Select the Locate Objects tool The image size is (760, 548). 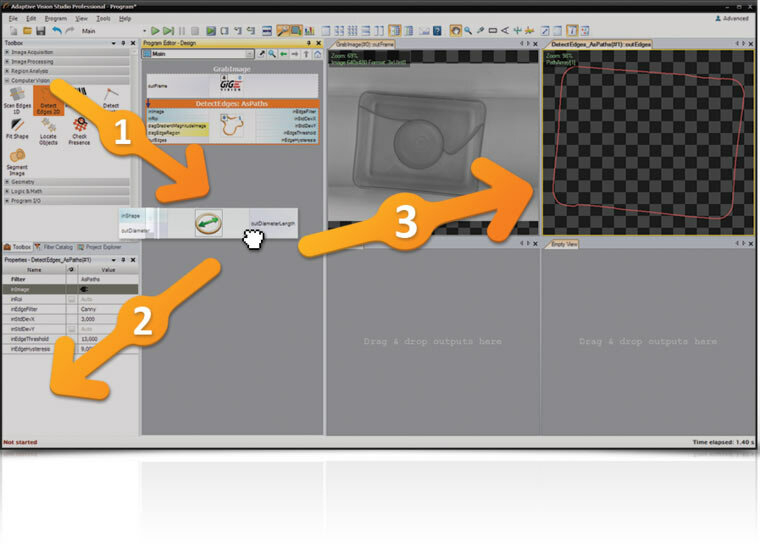(48, 132)
